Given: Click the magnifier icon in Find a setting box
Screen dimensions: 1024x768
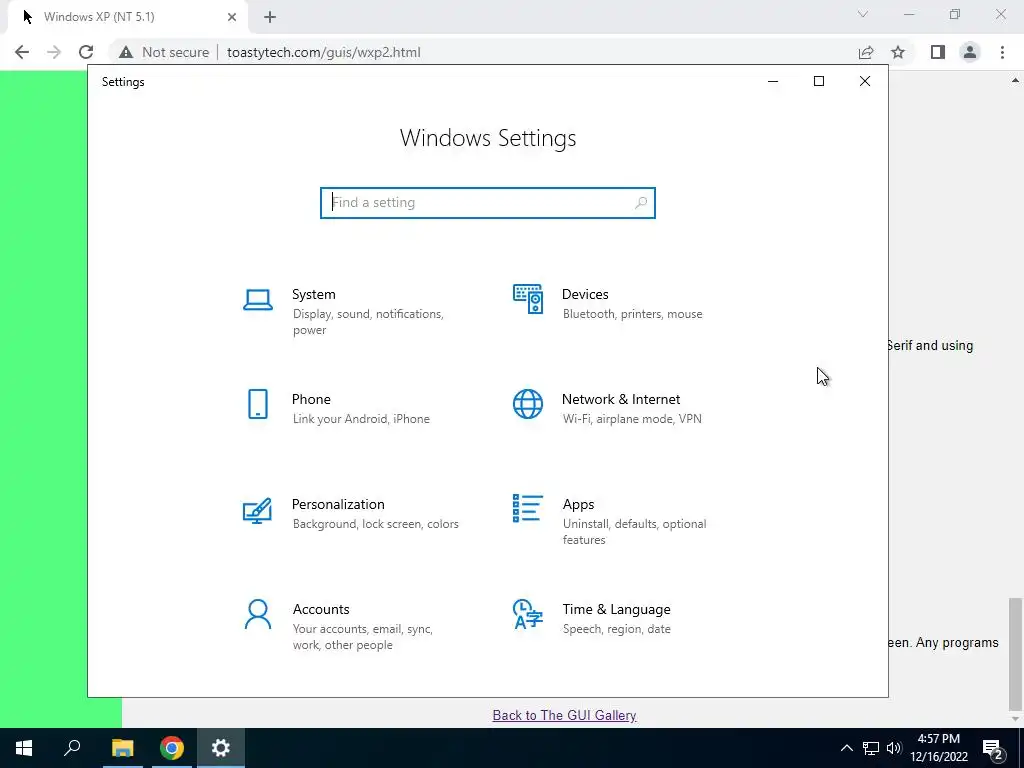Looking at the screenshot, I should click(x=641, y=203).
